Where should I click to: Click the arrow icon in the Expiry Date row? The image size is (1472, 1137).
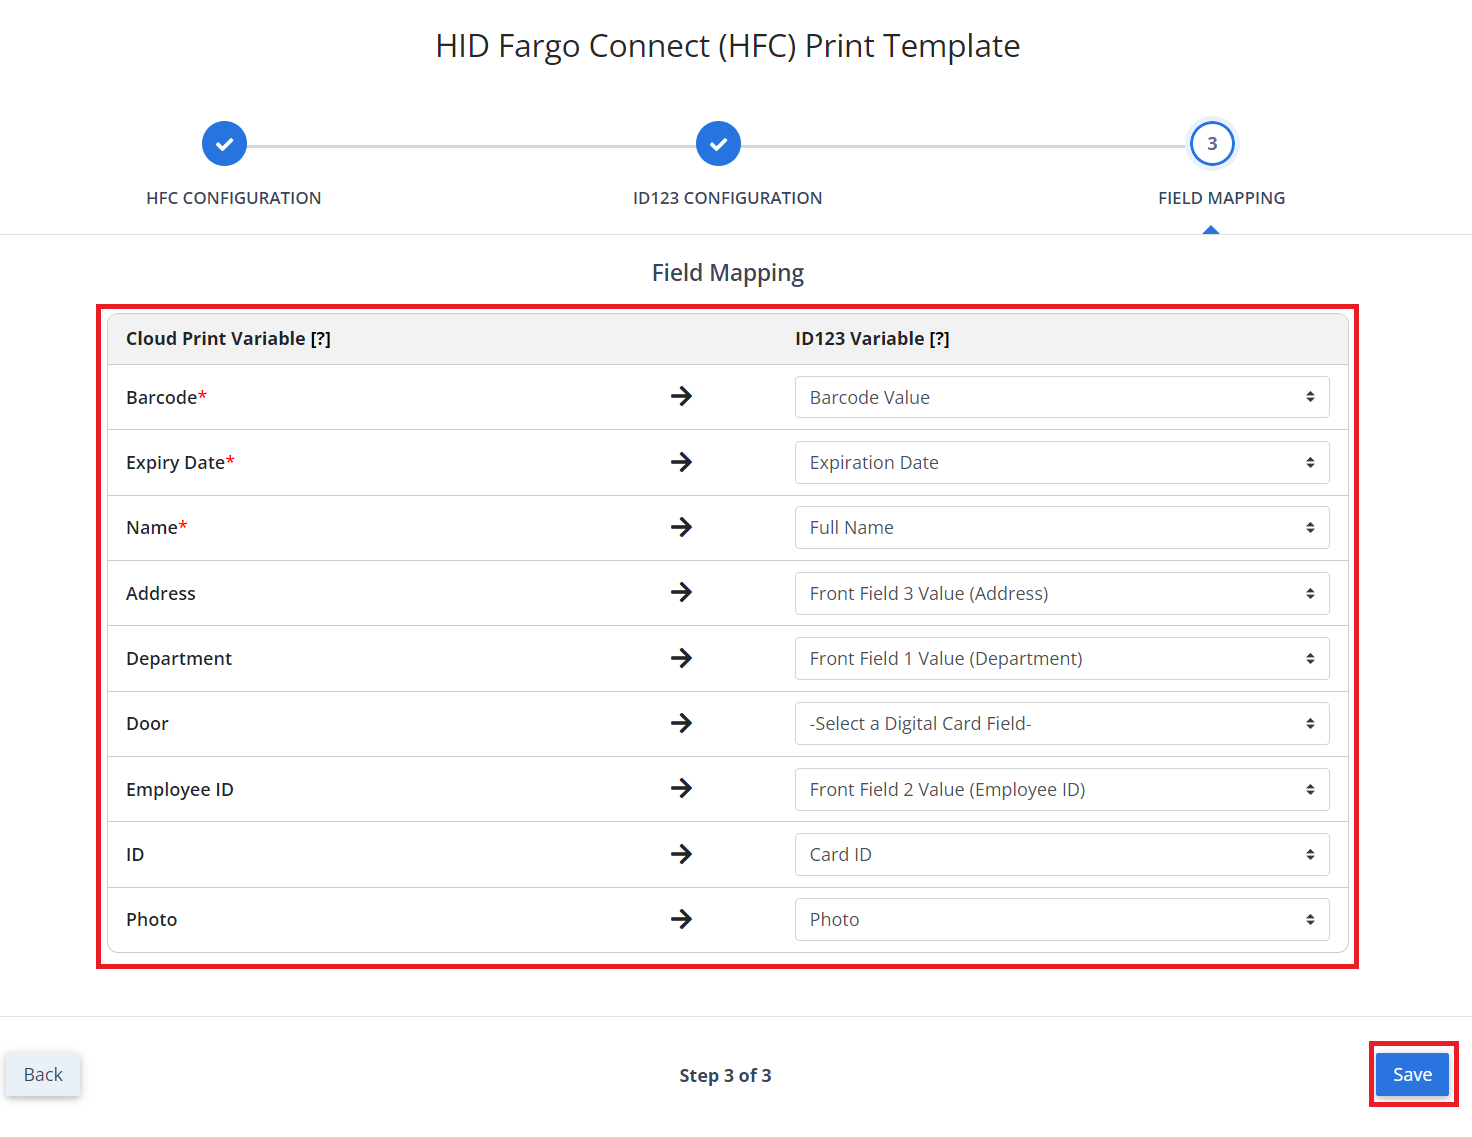(x=681, y=462)
